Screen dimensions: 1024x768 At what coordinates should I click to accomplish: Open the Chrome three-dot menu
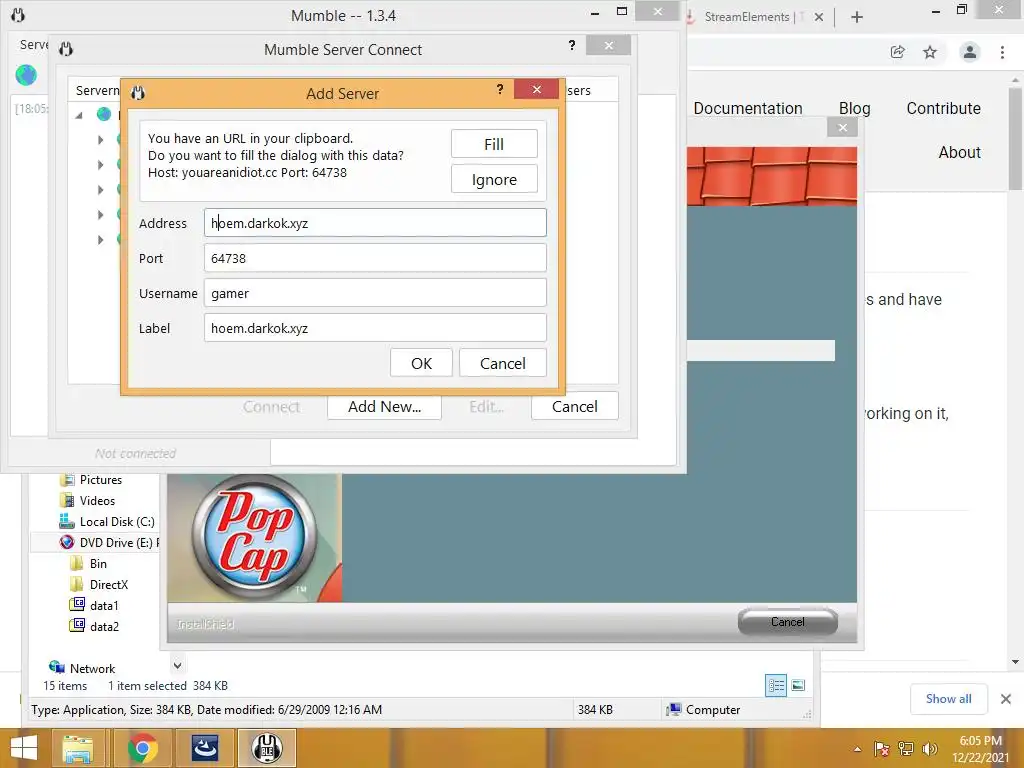click(x=1002, y=52)
